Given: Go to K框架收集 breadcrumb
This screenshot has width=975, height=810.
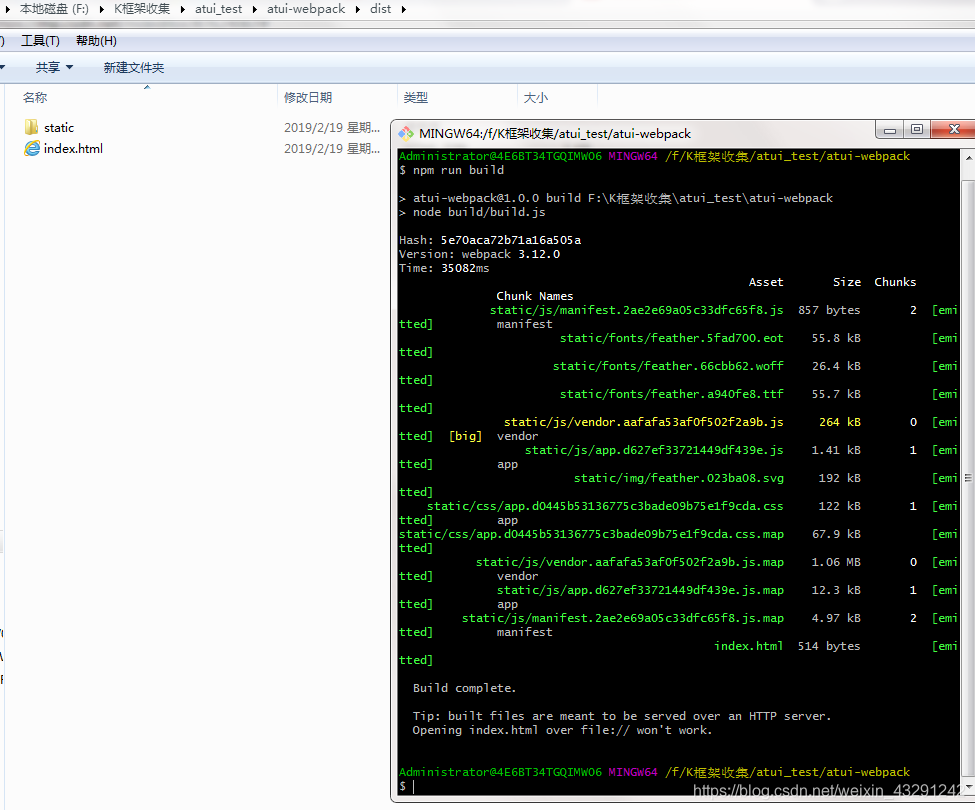Looking at the screenshot, I should click(x=142, y=9).
